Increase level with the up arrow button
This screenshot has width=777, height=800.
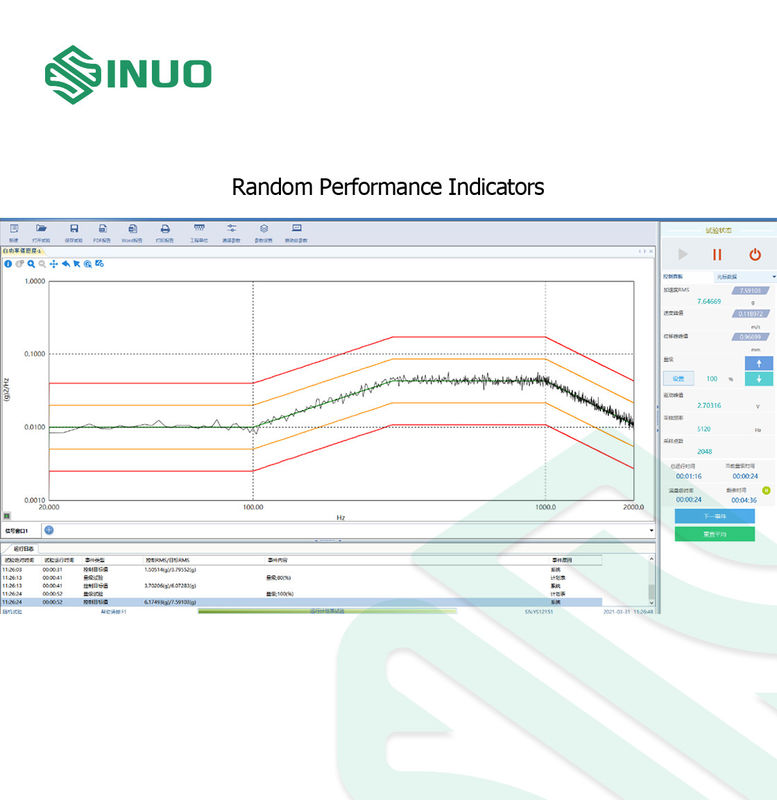click(759, 363)
